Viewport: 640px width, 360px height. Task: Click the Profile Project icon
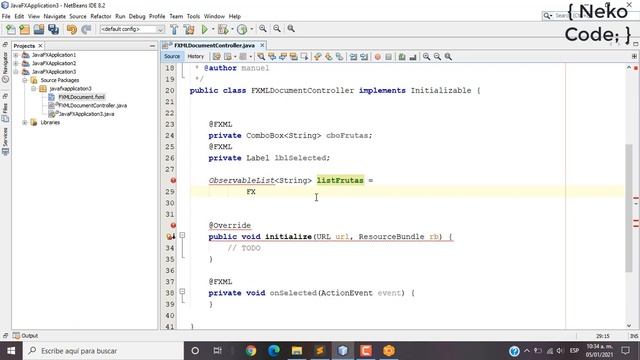coord(242,29)
